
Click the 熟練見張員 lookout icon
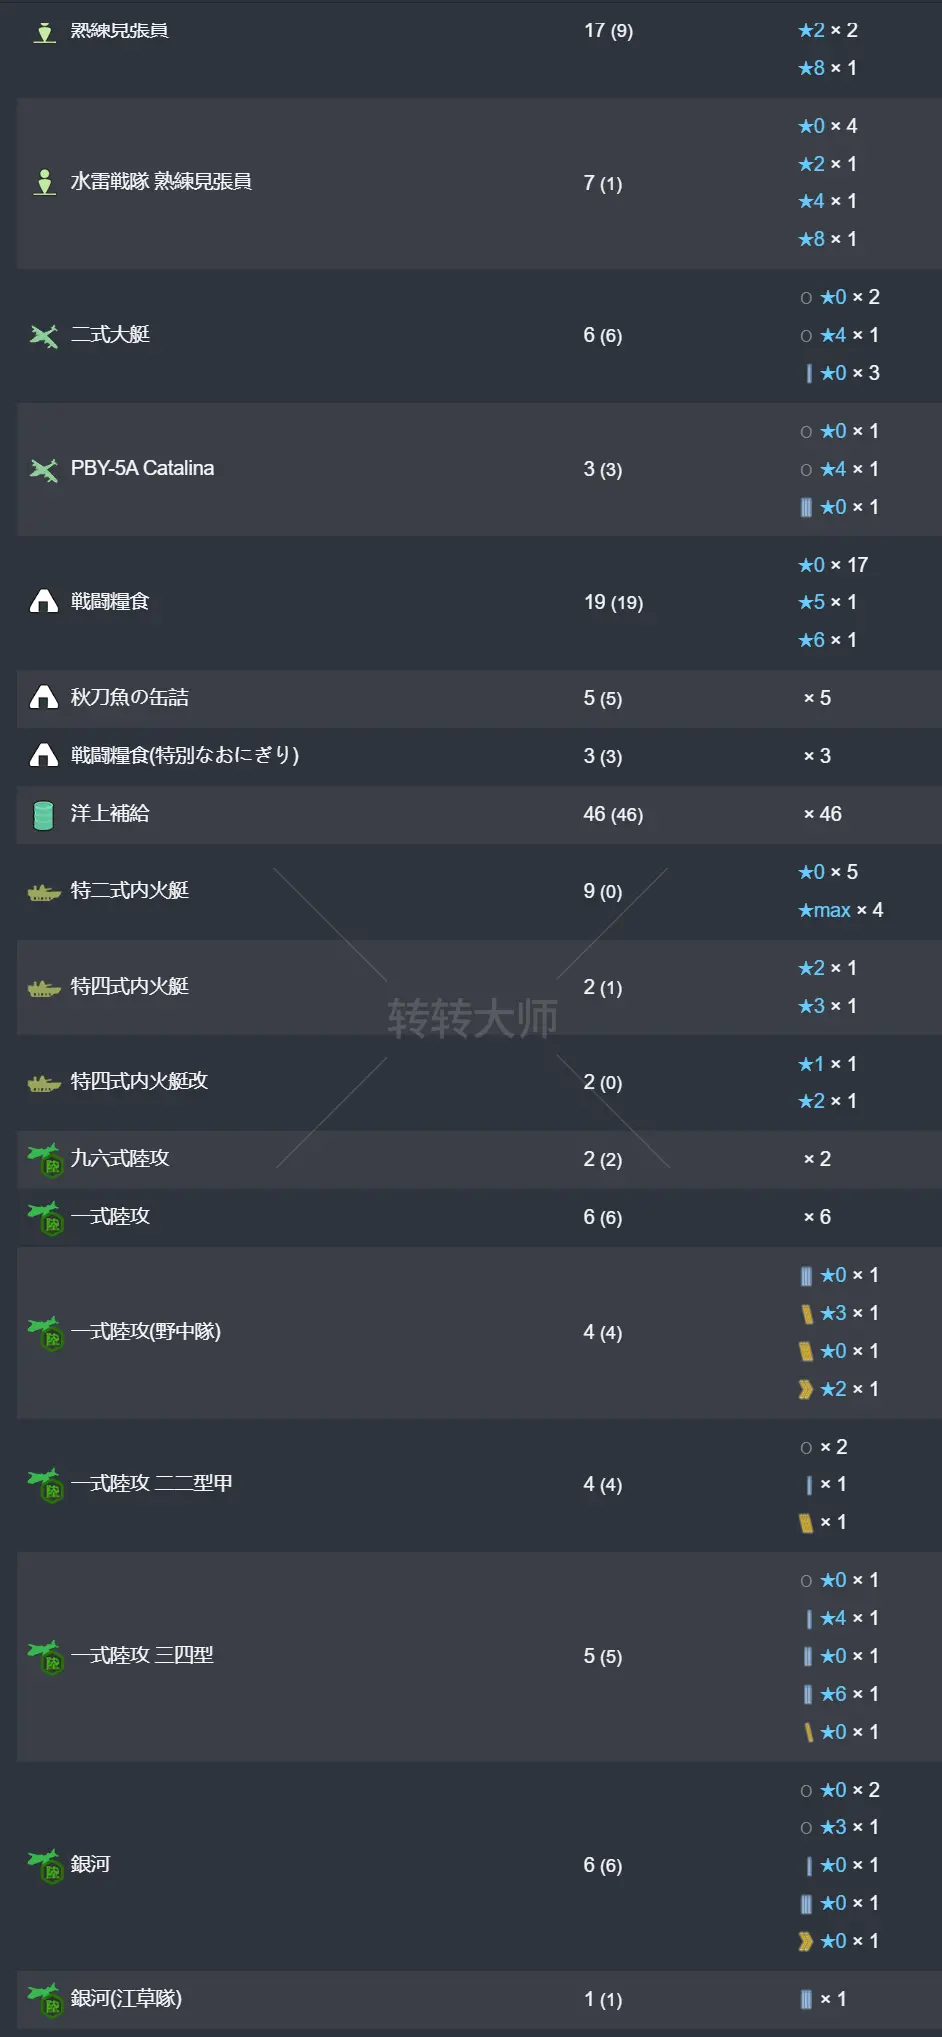pyautogui.click(x=44, y=31)
